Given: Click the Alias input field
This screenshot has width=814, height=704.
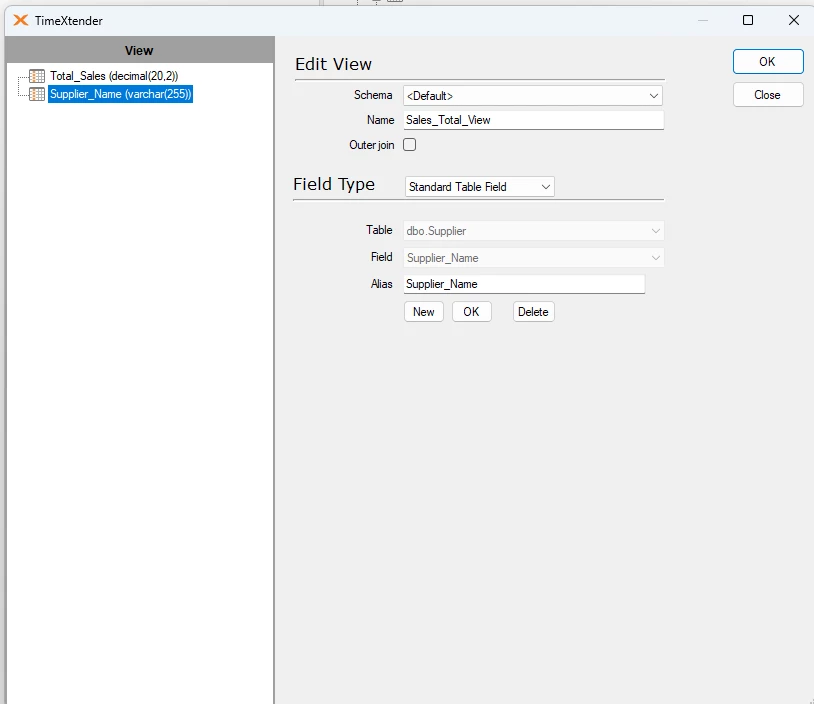Looking at the screenshot, I should click(524, 284).
